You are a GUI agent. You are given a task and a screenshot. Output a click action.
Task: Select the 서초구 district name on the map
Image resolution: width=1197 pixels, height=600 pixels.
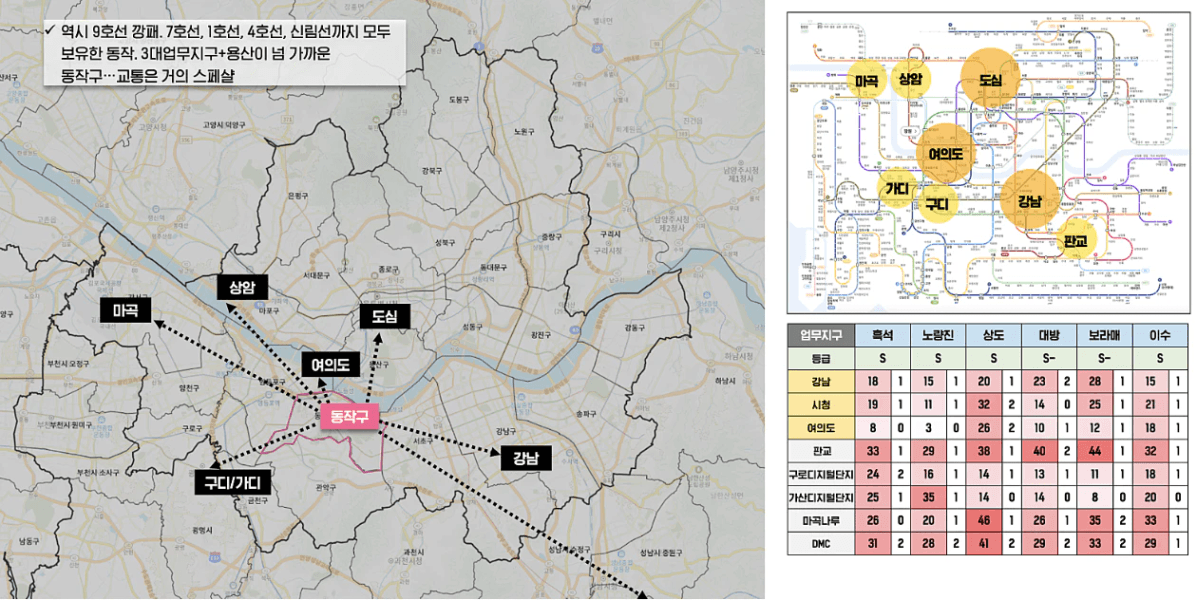point(421,441)
